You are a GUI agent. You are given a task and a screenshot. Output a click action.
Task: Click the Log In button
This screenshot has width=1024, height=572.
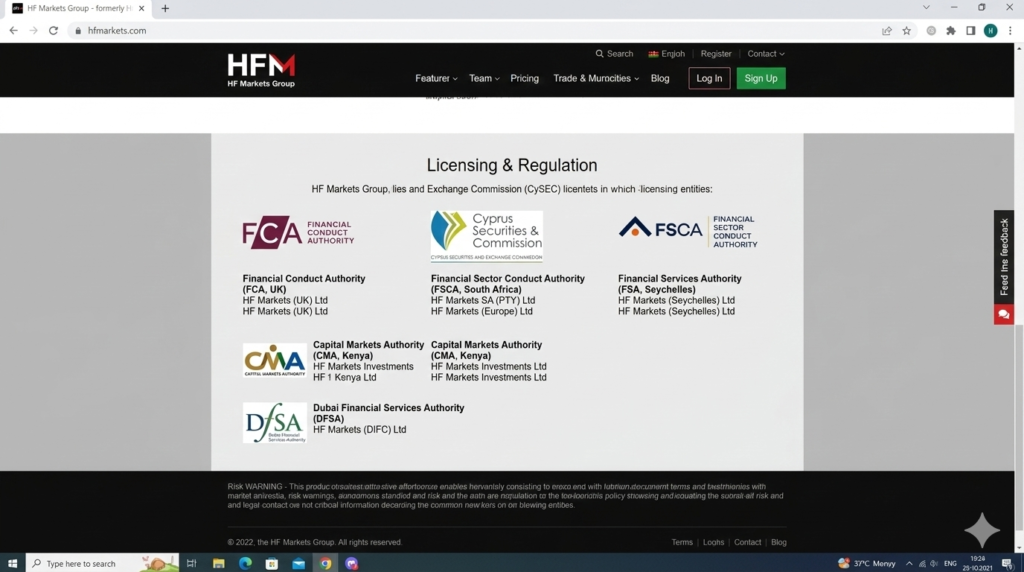709,78
